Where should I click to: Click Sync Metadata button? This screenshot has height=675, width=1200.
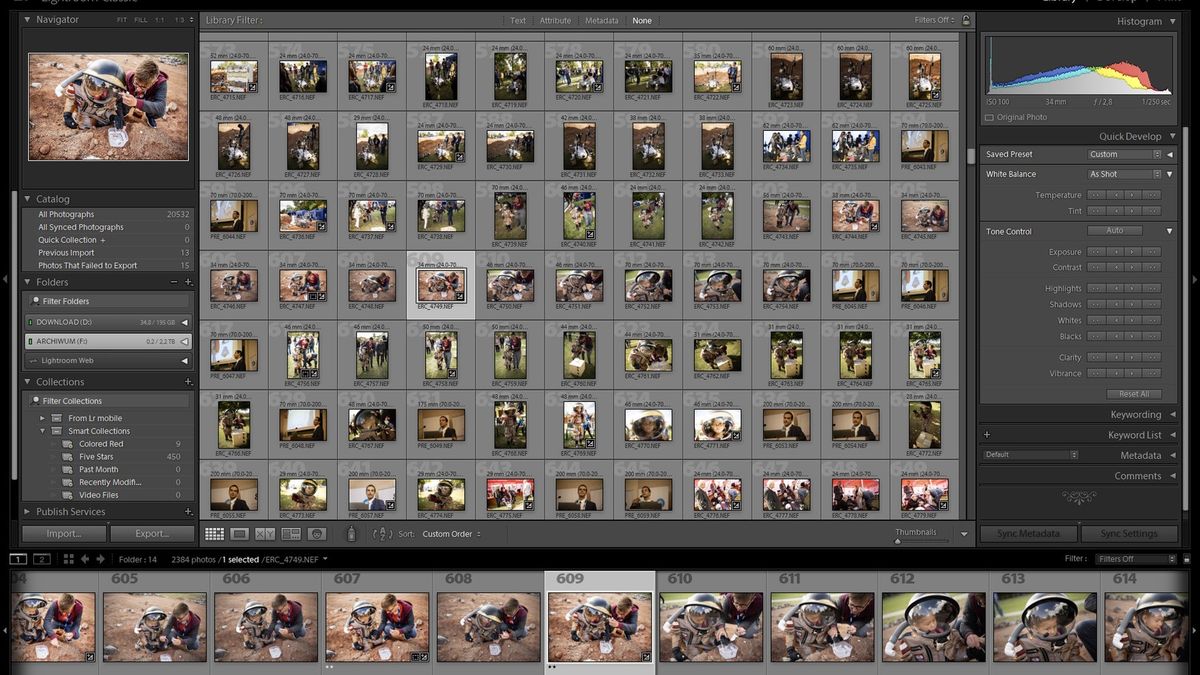(1028, 534)
